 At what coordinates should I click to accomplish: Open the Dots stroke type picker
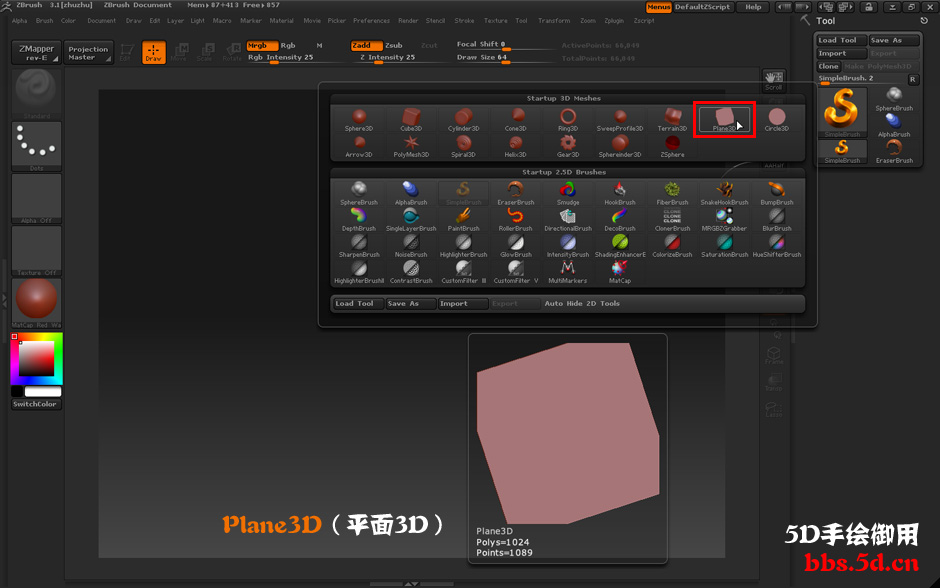[36, 146]
